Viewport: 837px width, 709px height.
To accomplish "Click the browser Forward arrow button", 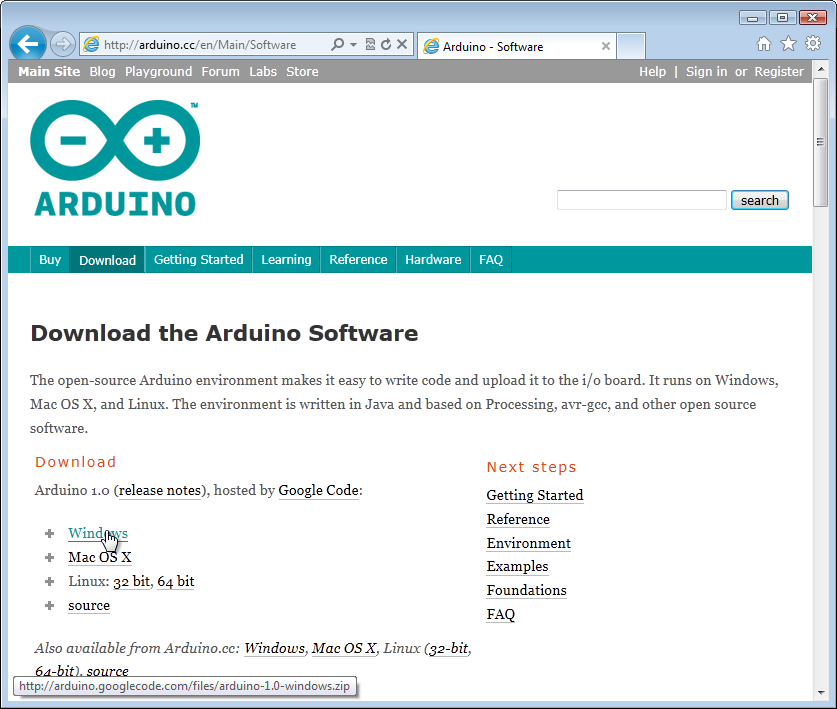I will (62, 44).
